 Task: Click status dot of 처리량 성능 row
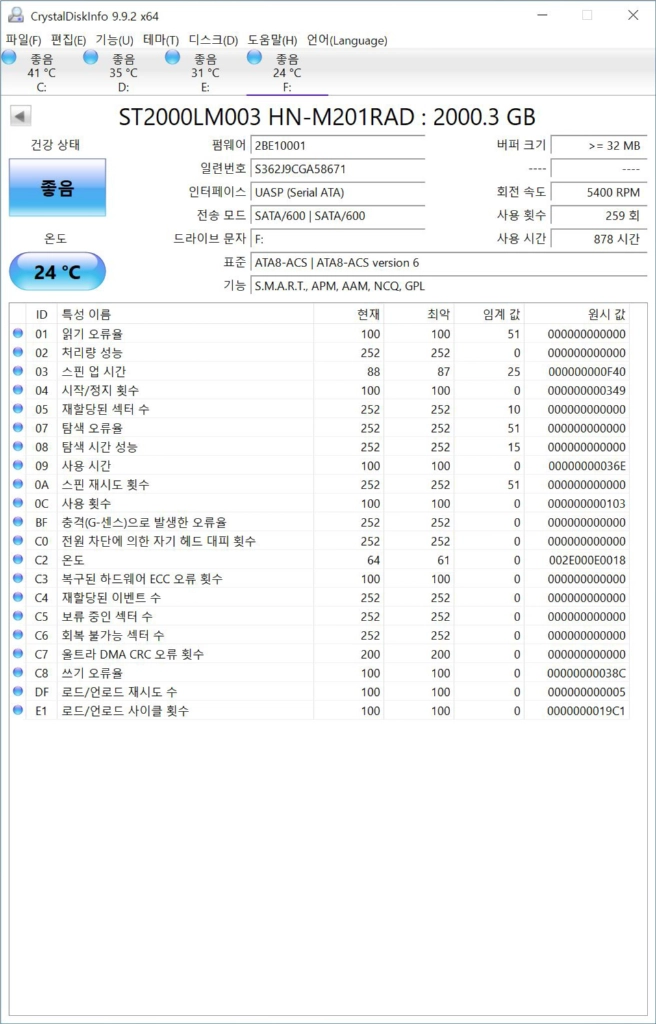[x=18, y=353]
